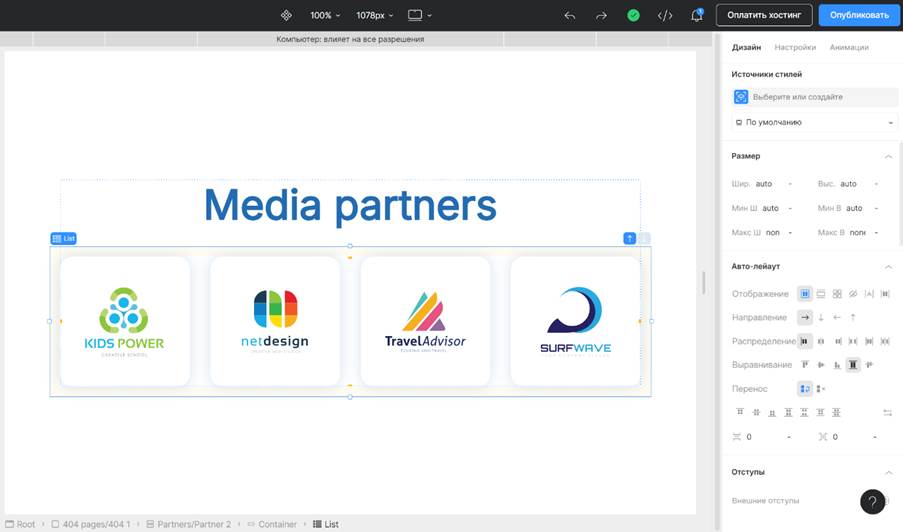Set justify to space-between in Распределение
Image resolution: width=903 pixels, height=532 pixels.
tap(853, 341)
